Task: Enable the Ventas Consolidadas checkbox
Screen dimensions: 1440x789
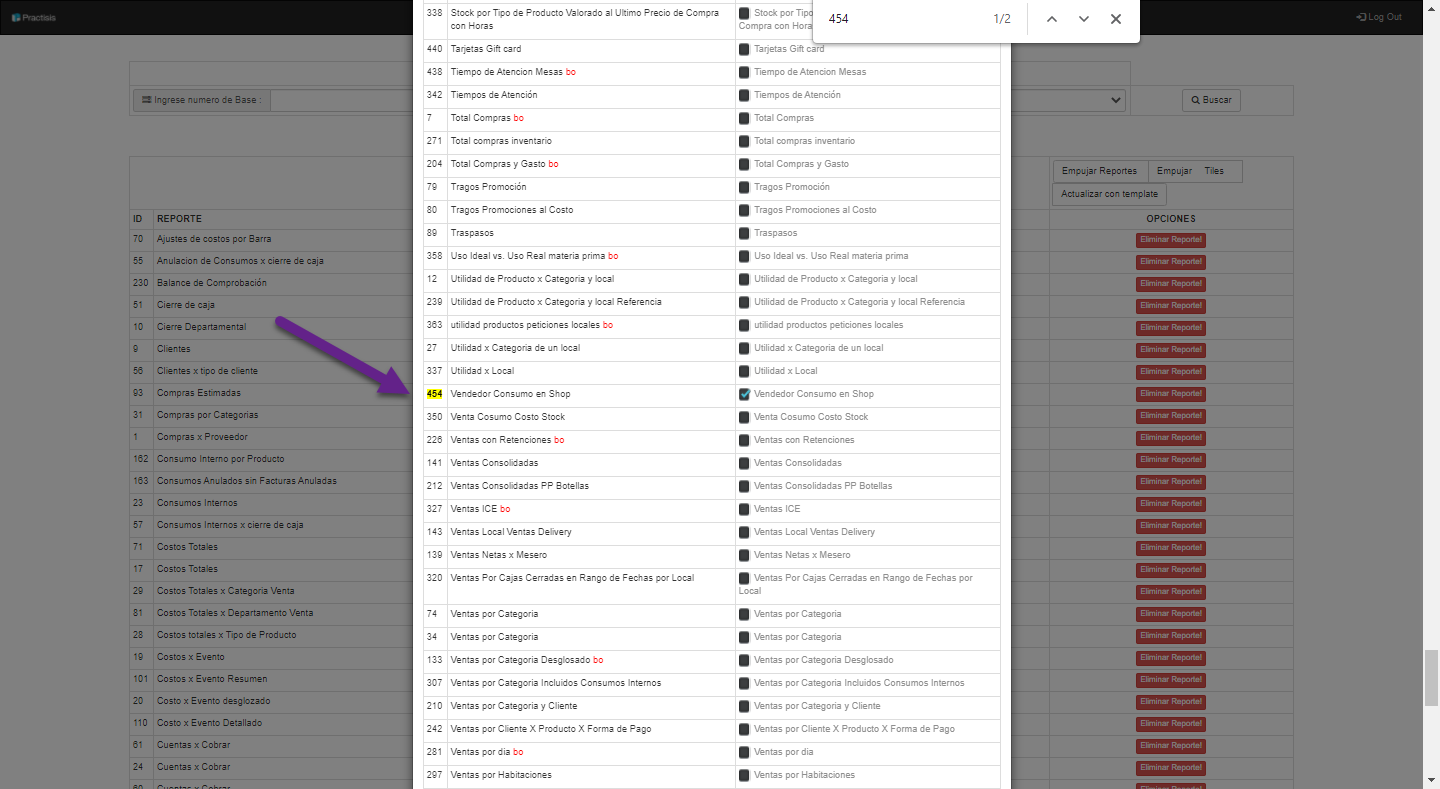Action: pos(744,463)
